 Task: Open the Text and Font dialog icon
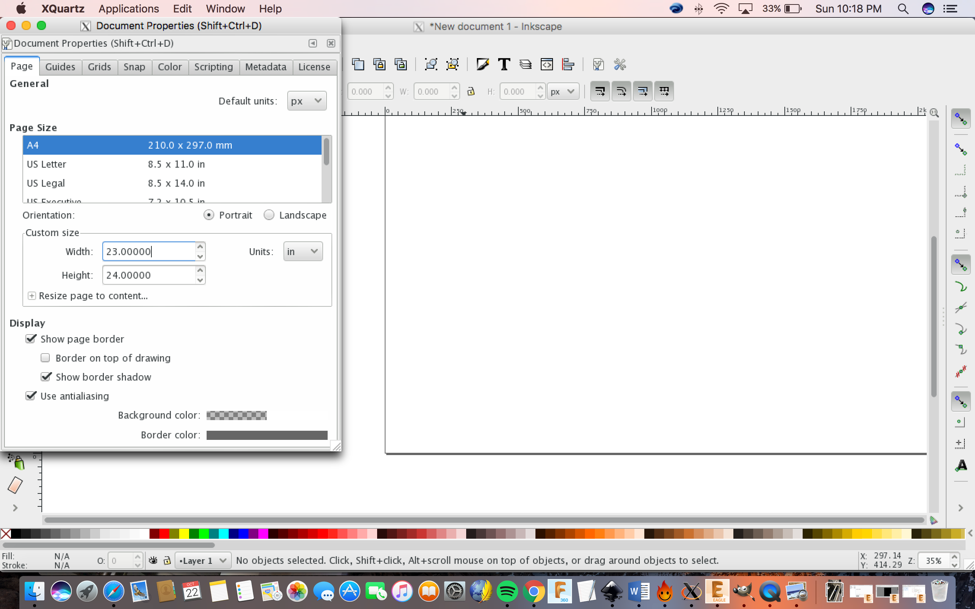pos(504,64)
